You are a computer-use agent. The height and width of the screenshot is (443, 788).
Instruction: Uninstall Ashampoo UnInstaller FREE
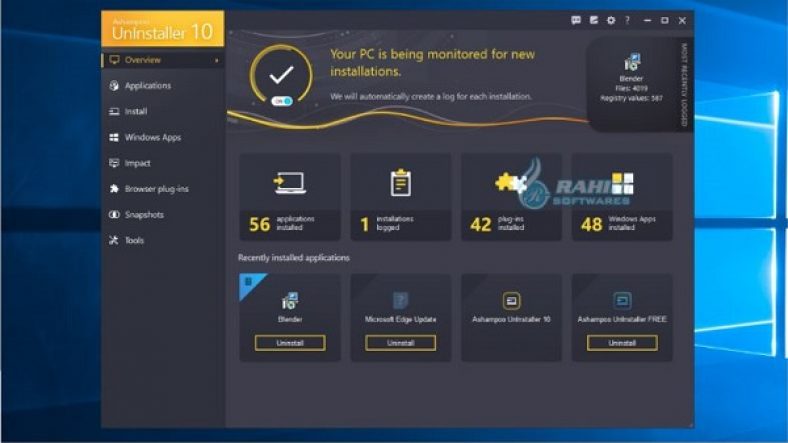[622, 343]
